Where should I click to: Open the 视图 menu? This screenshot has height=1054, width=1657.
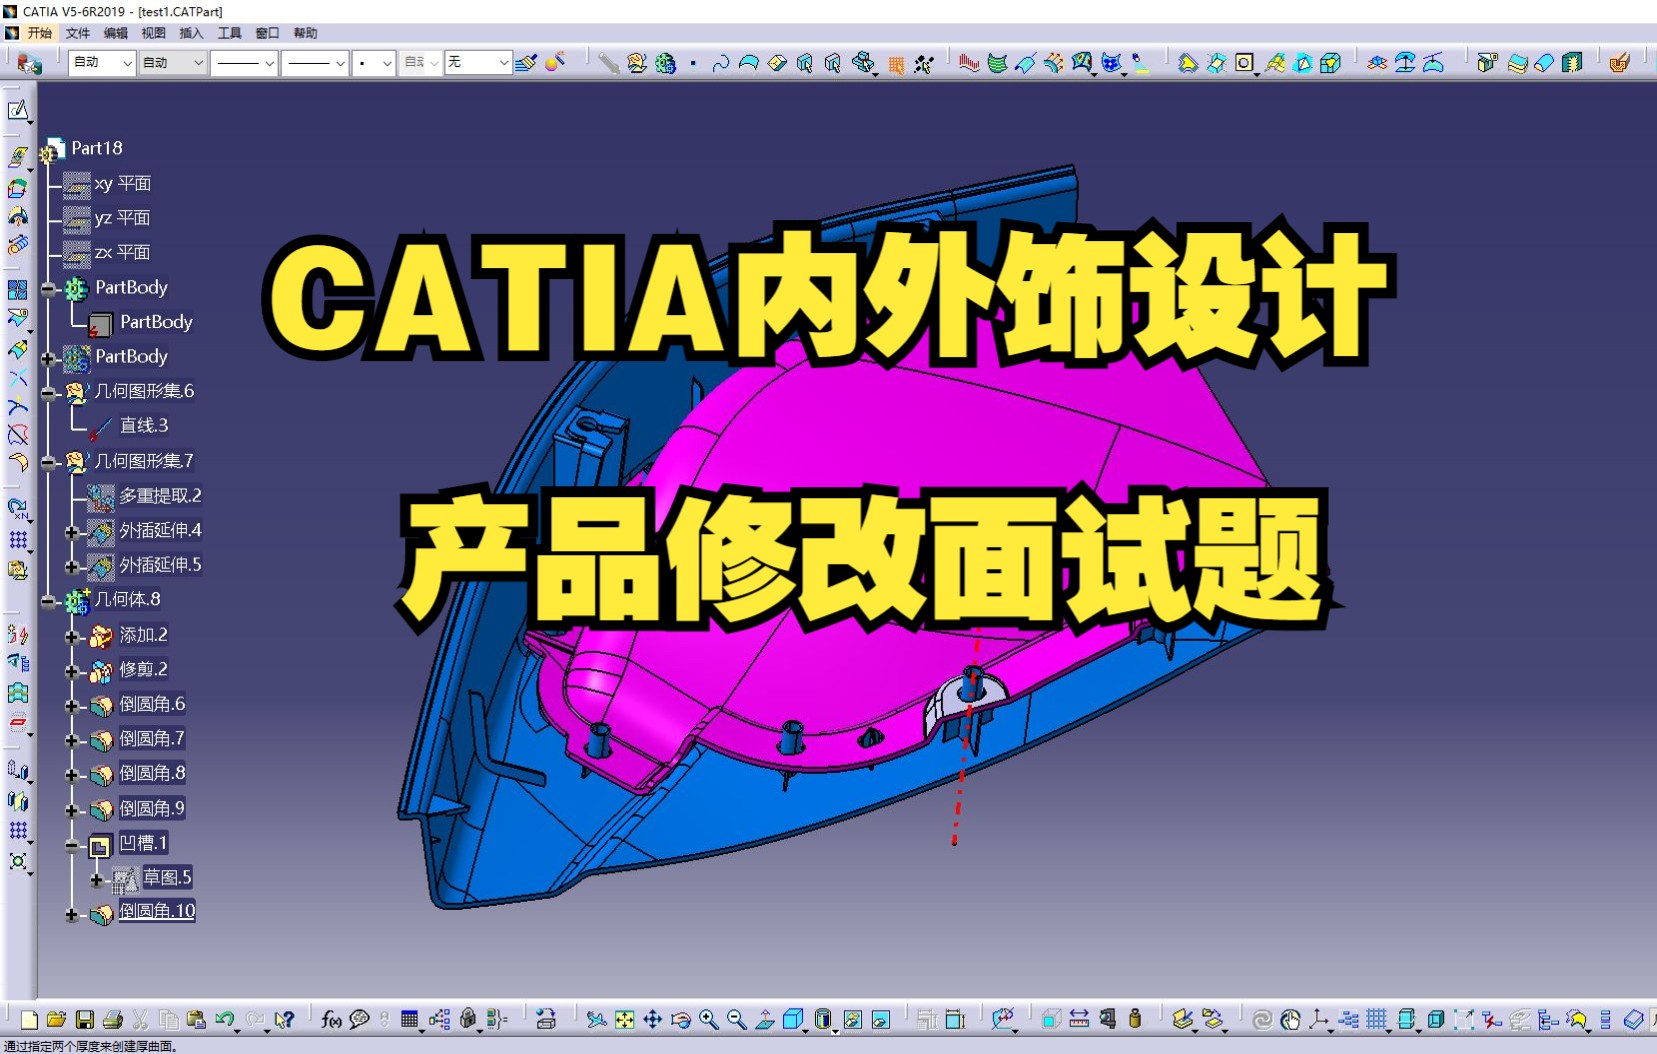(154, 33)
